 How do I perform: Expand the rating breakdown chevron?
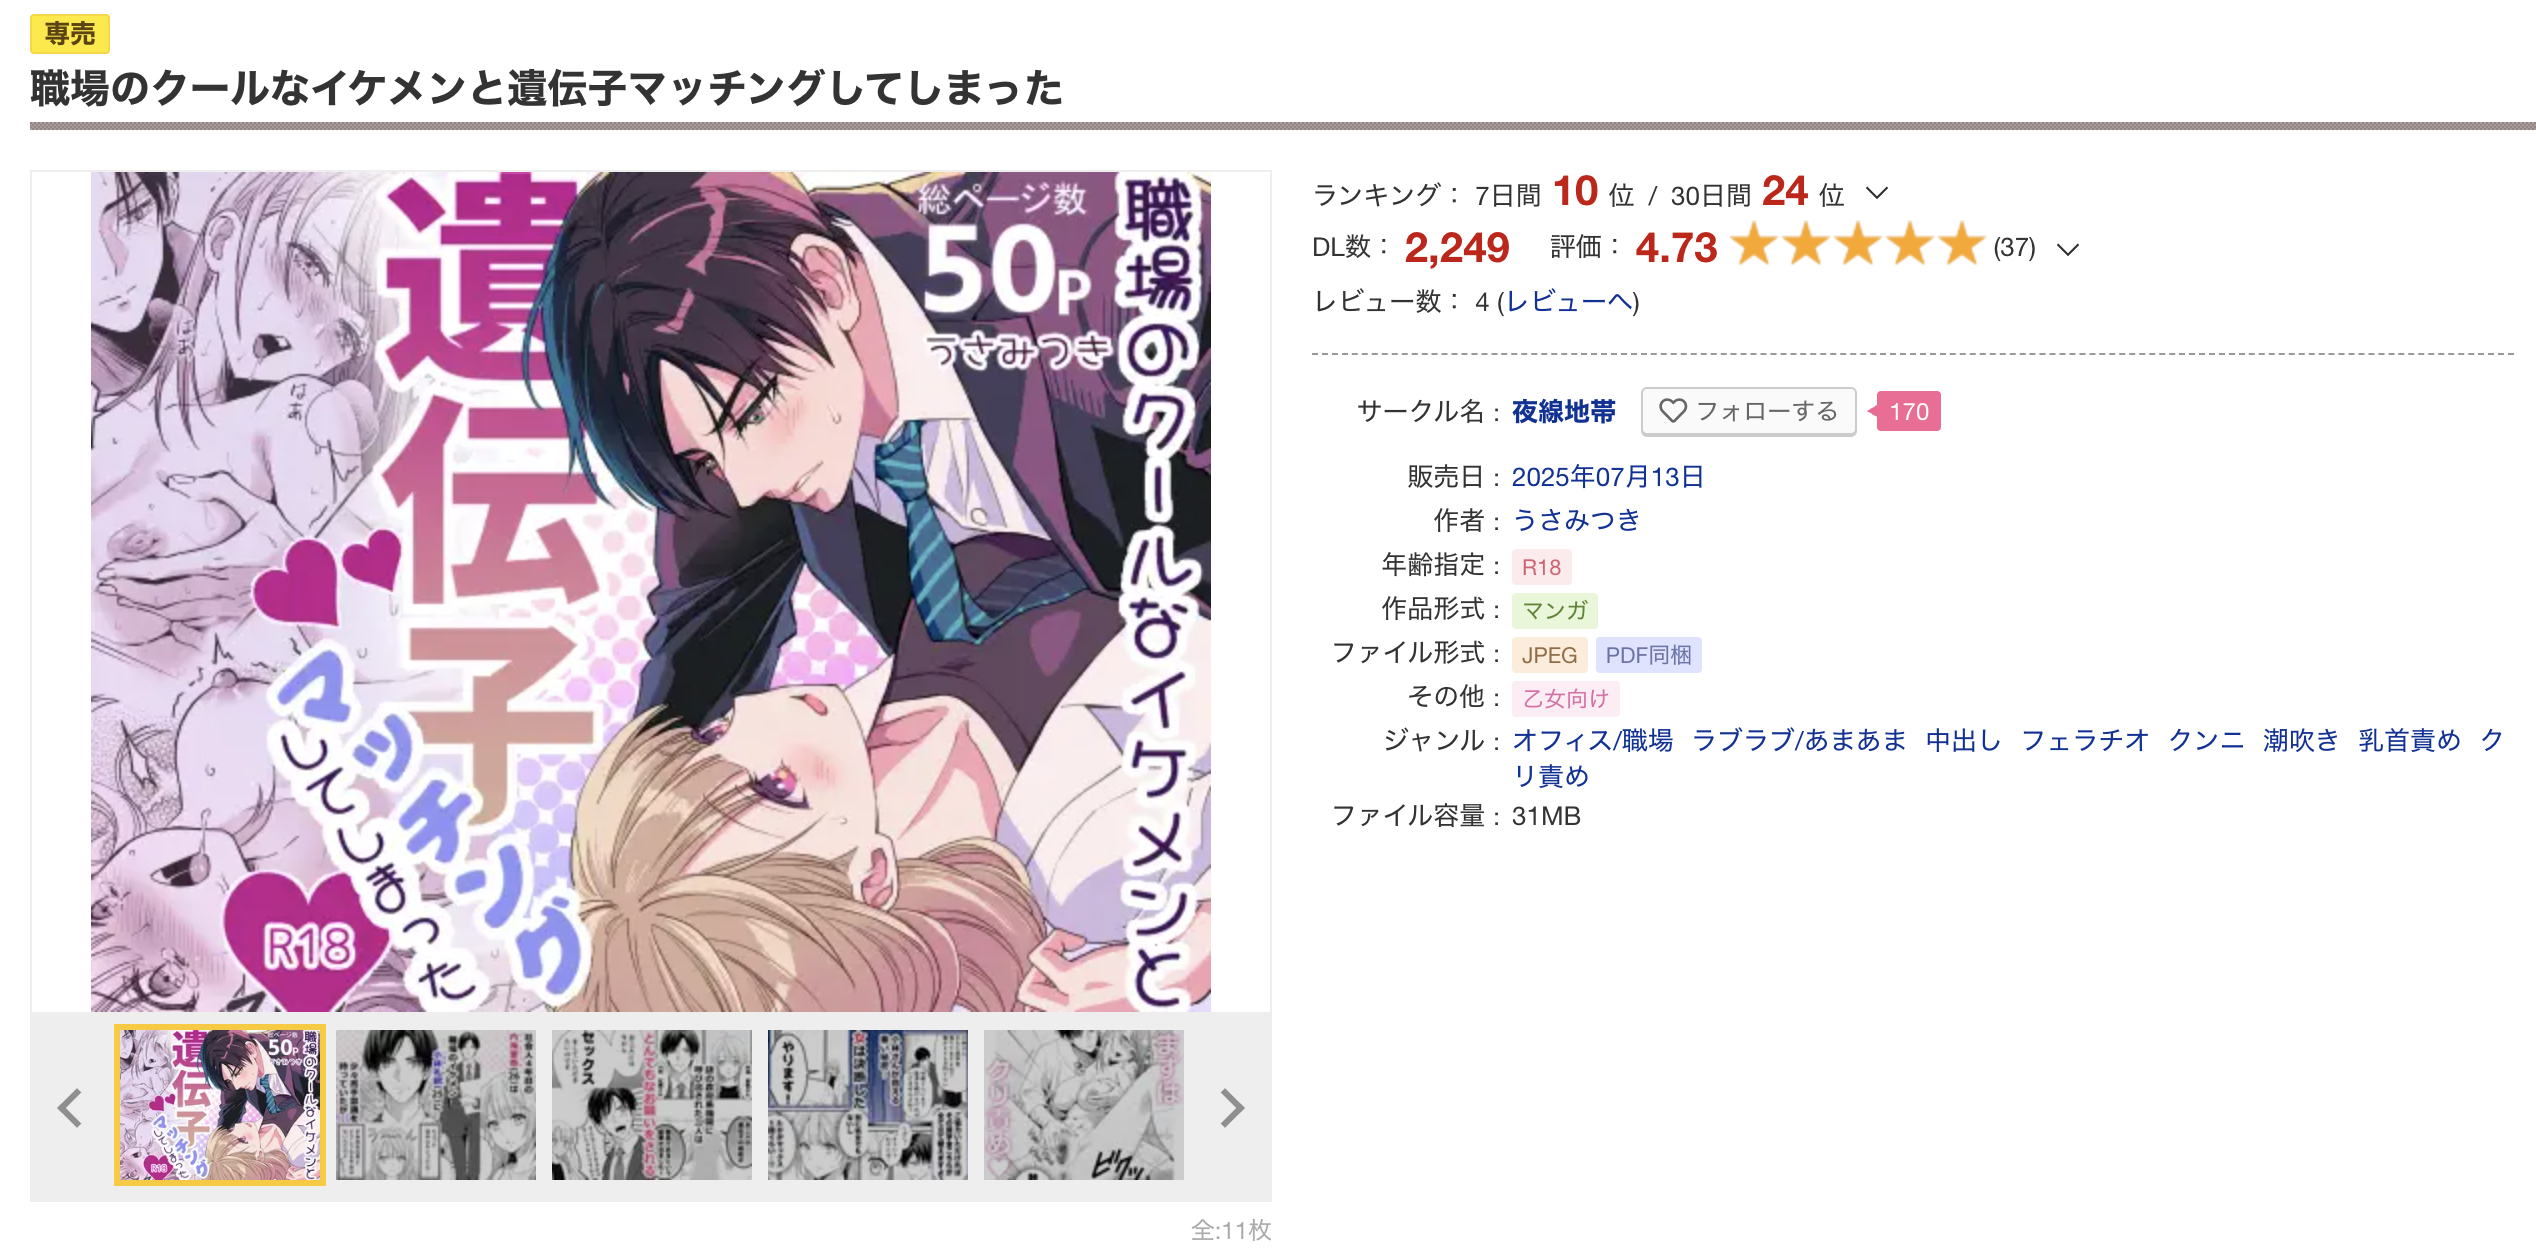point(2068,249)
